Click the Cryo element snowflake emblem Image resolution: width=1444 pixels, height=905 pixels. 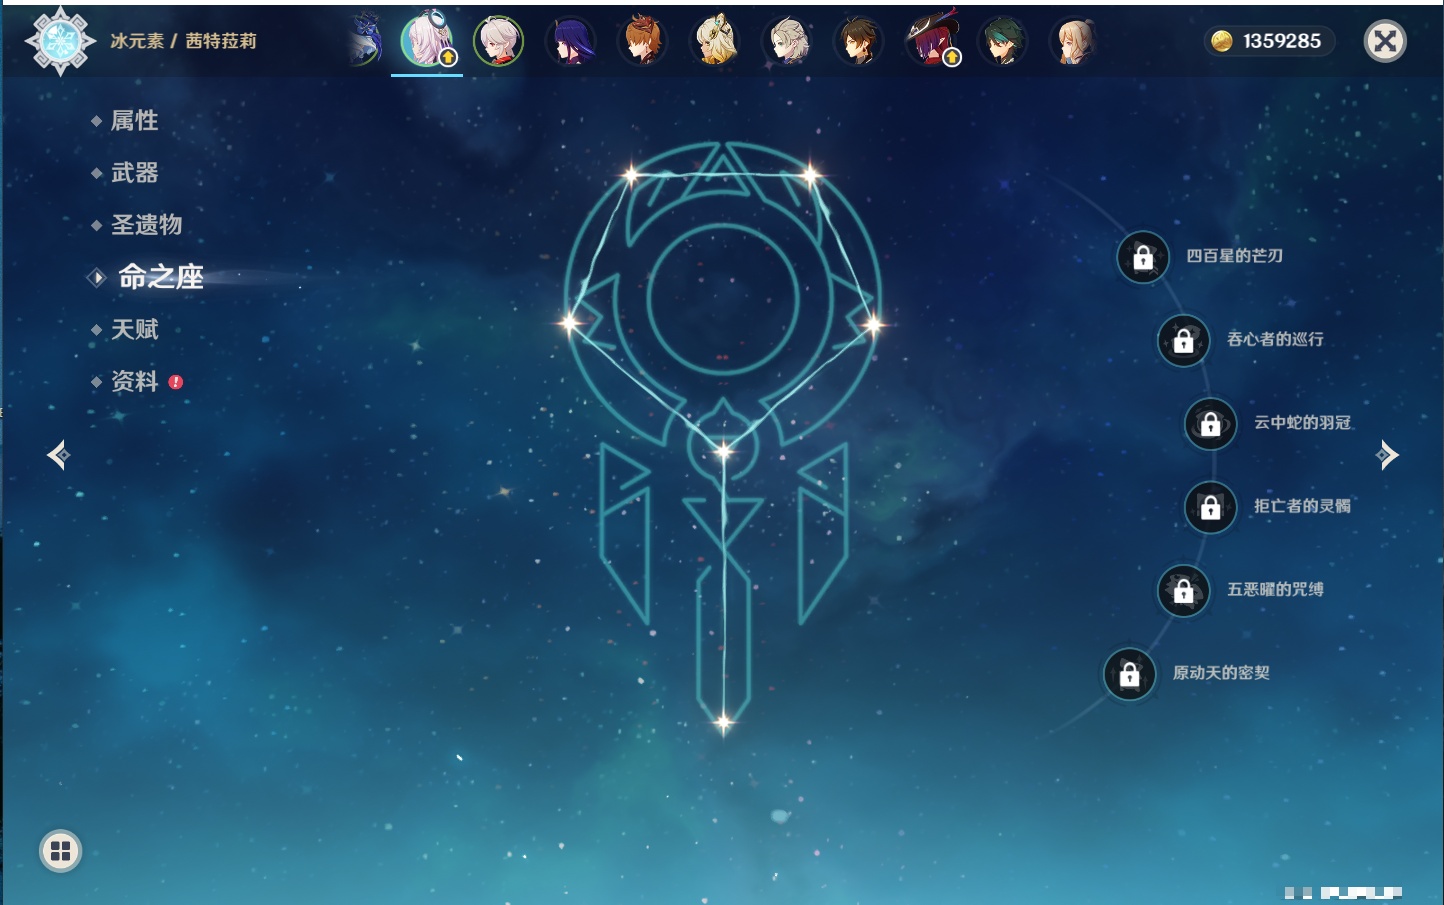coord(60,41)
